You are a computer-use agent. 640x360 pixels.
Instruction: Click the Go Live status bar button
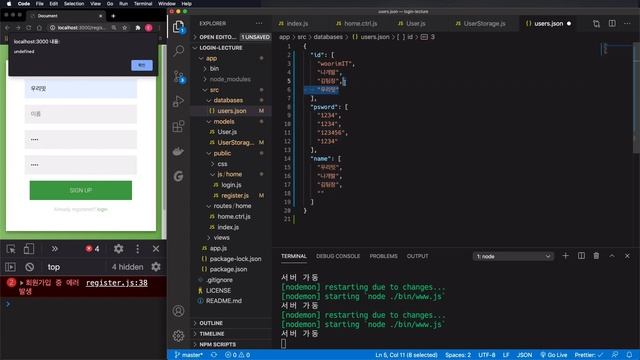pos(553,355)
